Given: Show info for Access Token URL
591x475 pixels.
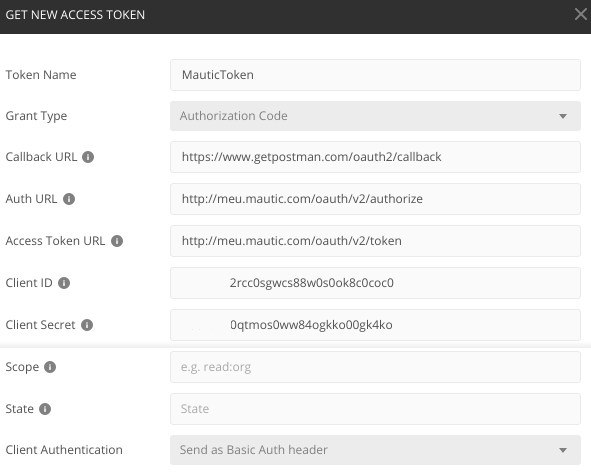Looking at the screenshot, I should pos(117,241).
